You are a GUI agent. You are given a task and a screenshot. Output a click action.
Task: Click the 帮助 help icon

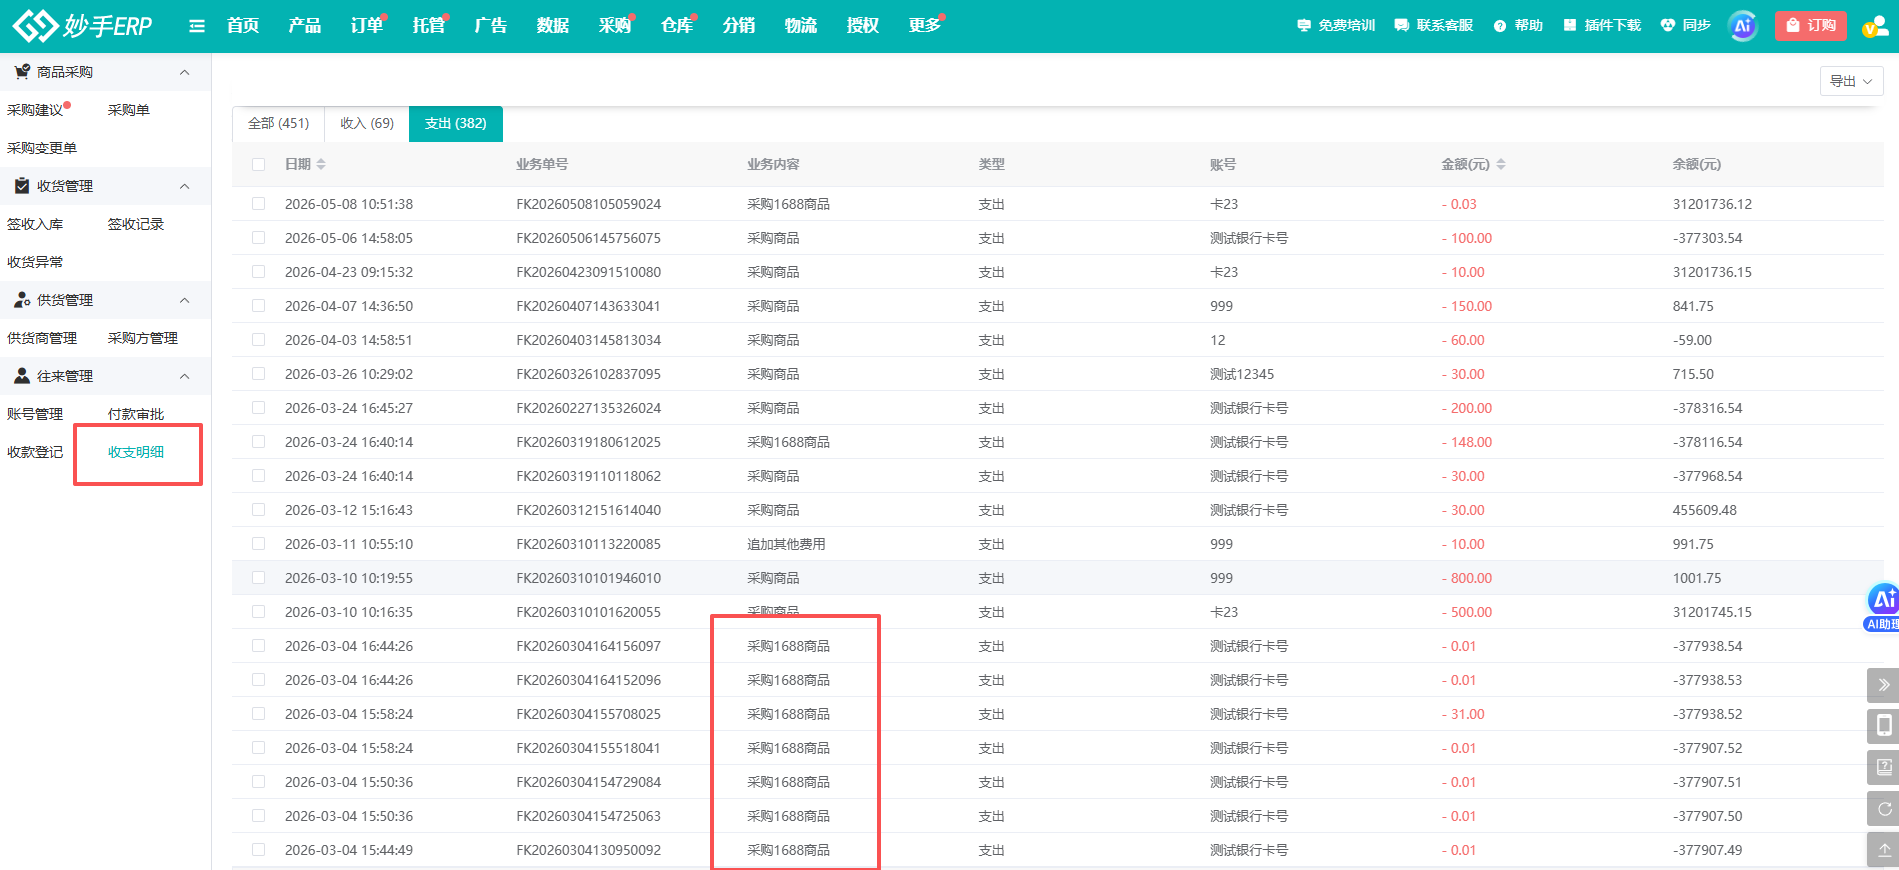1499,26
